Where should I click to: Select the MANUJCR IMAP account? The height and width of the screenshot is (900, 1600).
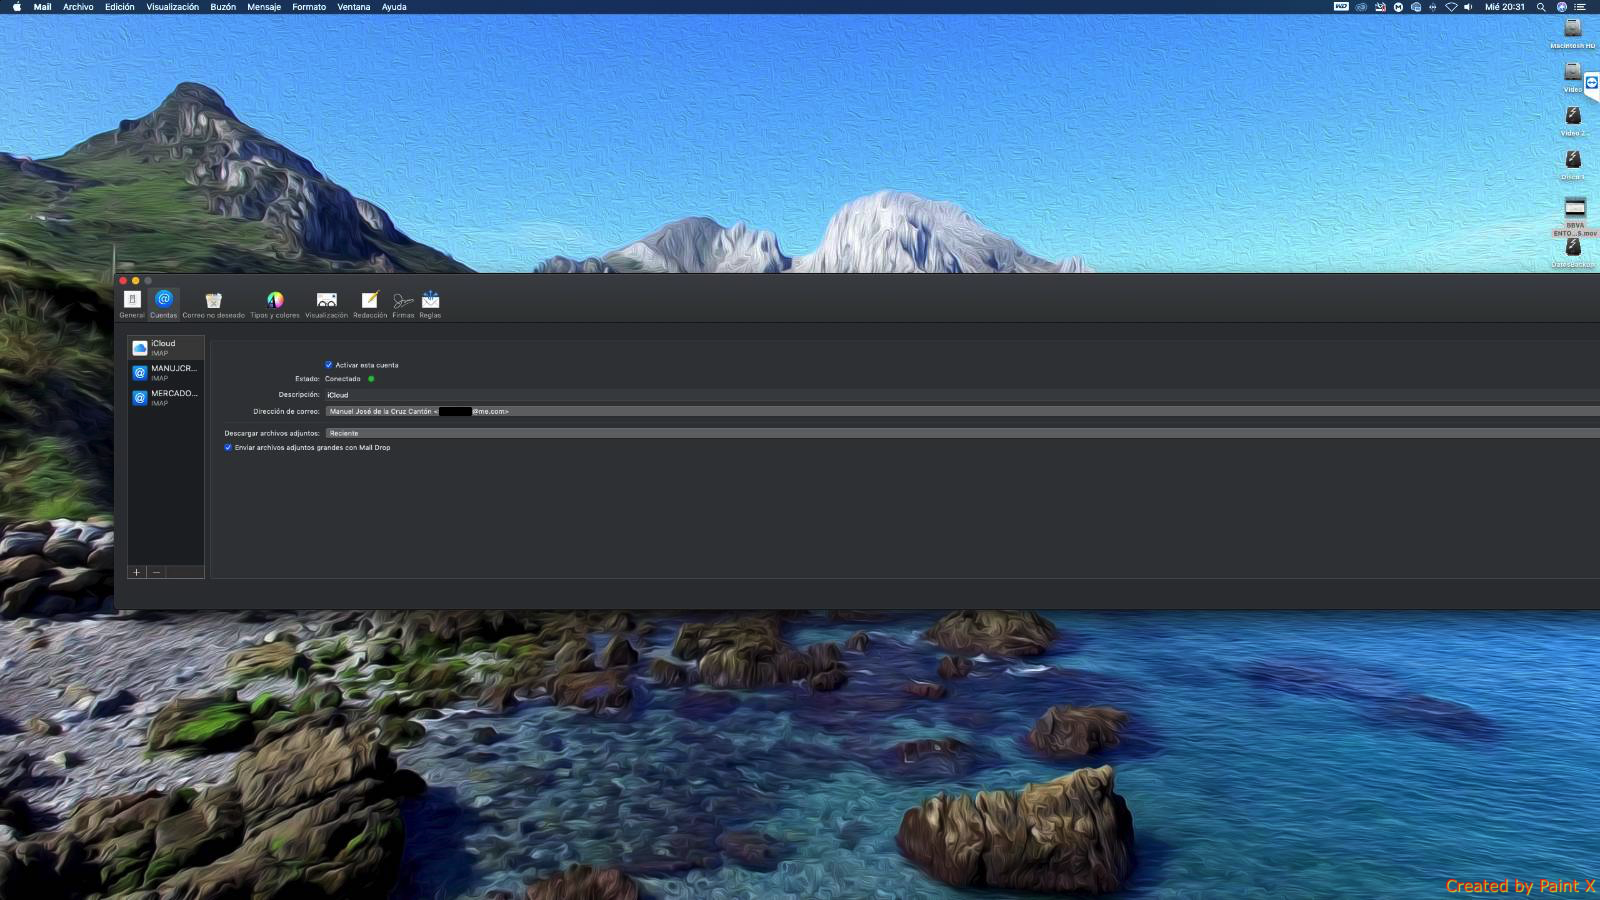pyautogui.click(x=166, y=373)
